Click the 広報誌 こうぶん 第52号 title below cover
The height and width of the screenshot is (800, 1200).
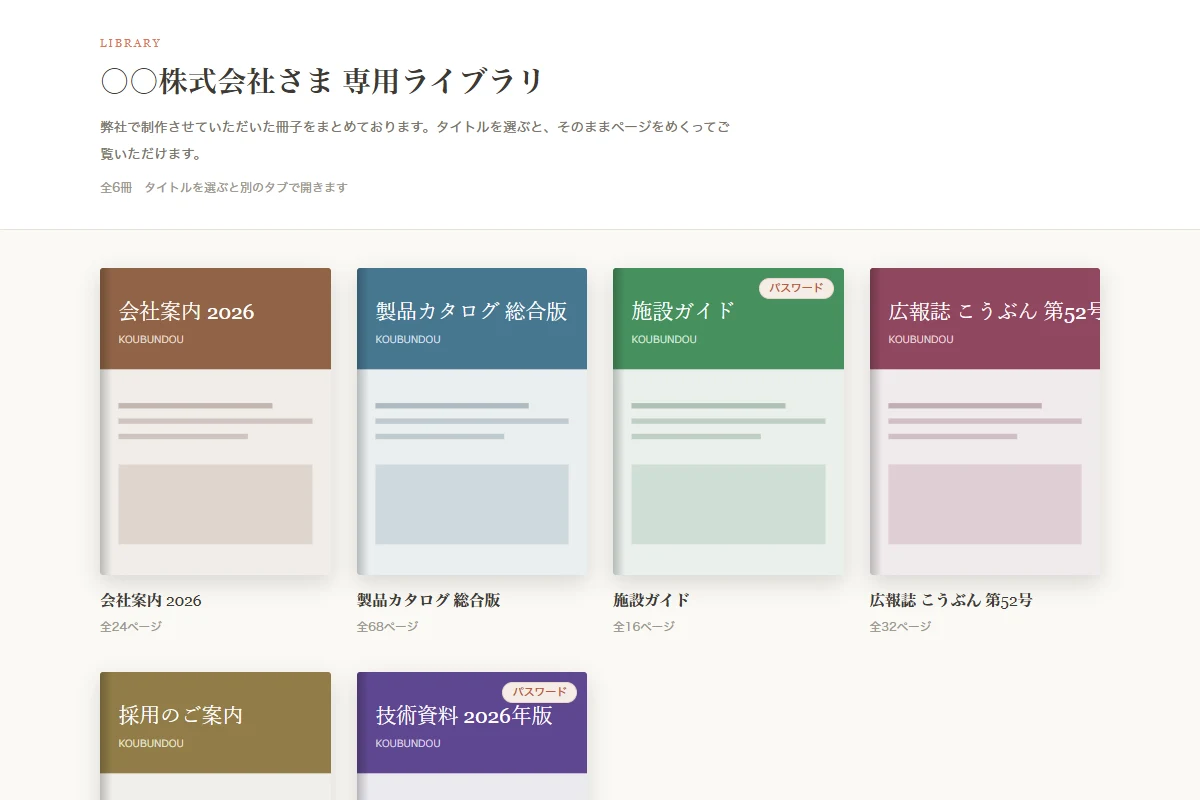point(951,601)
